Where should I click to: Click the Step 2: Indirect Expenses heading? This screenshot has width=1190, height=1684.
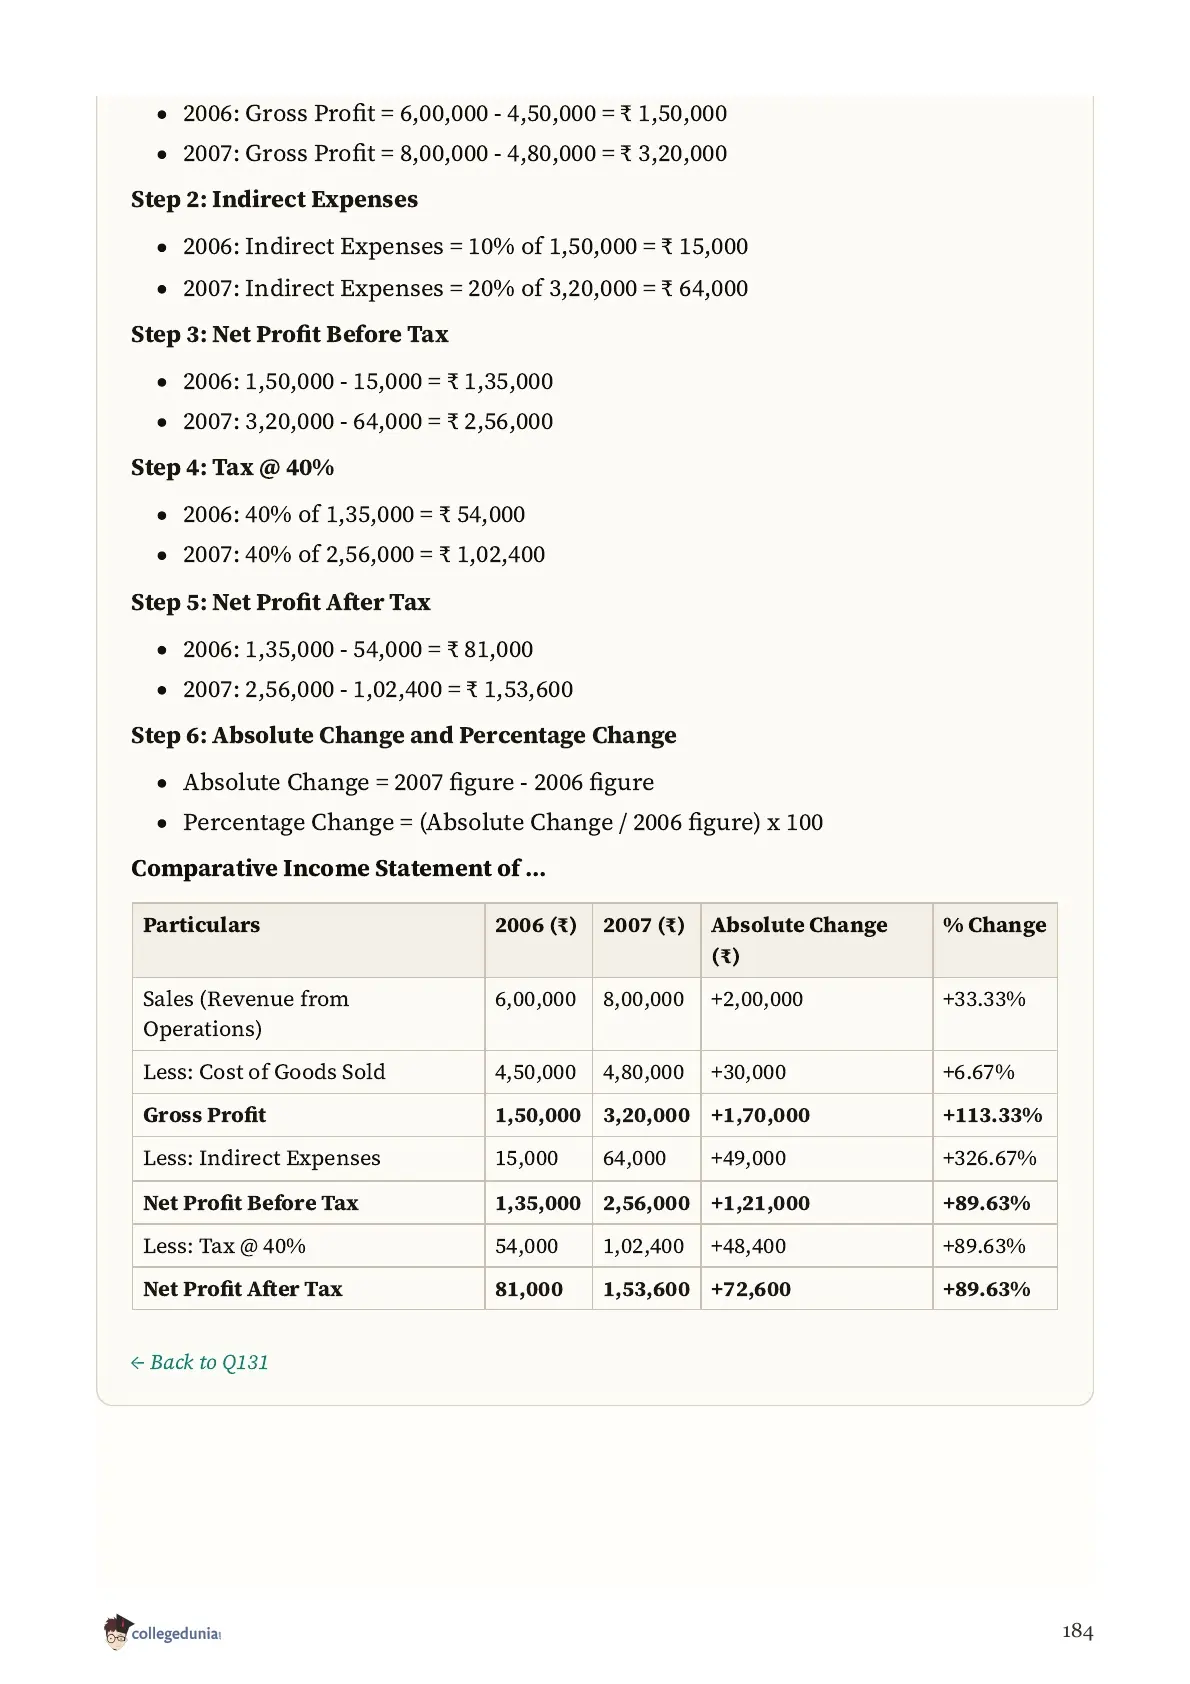click(275, 199)
